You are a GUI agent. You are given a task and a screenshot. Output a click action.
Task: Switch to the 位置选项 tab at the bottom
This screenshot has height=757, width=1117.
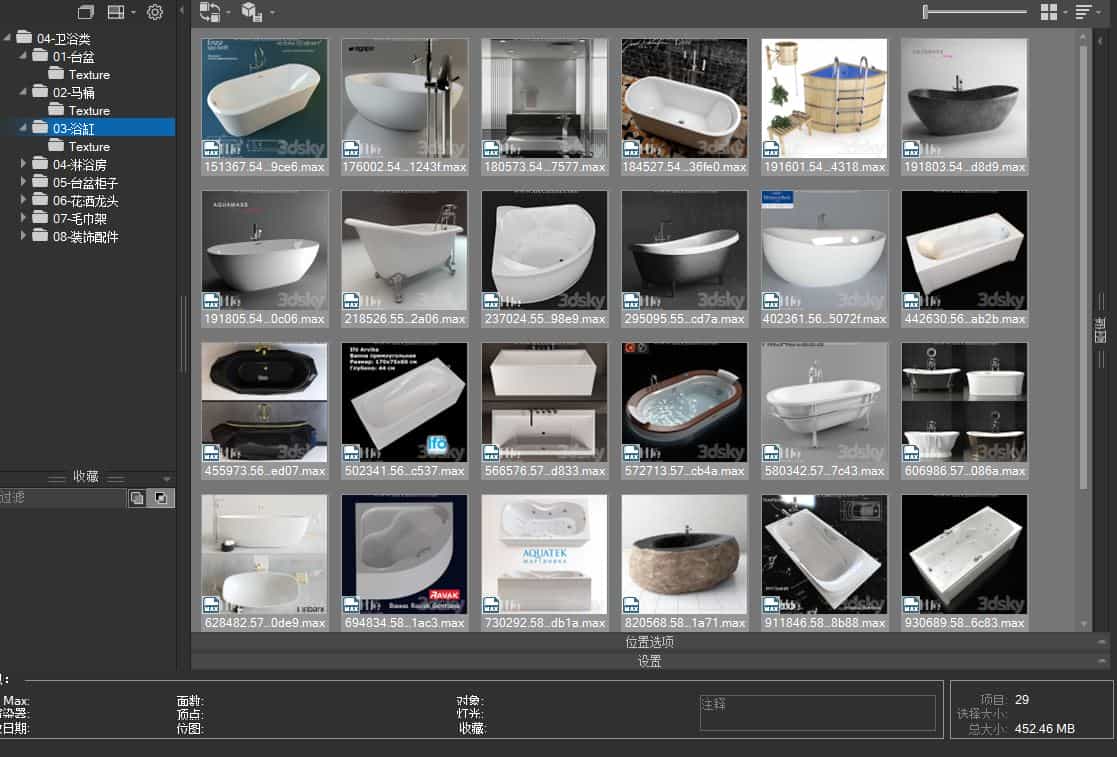click(x=648, y=642)
